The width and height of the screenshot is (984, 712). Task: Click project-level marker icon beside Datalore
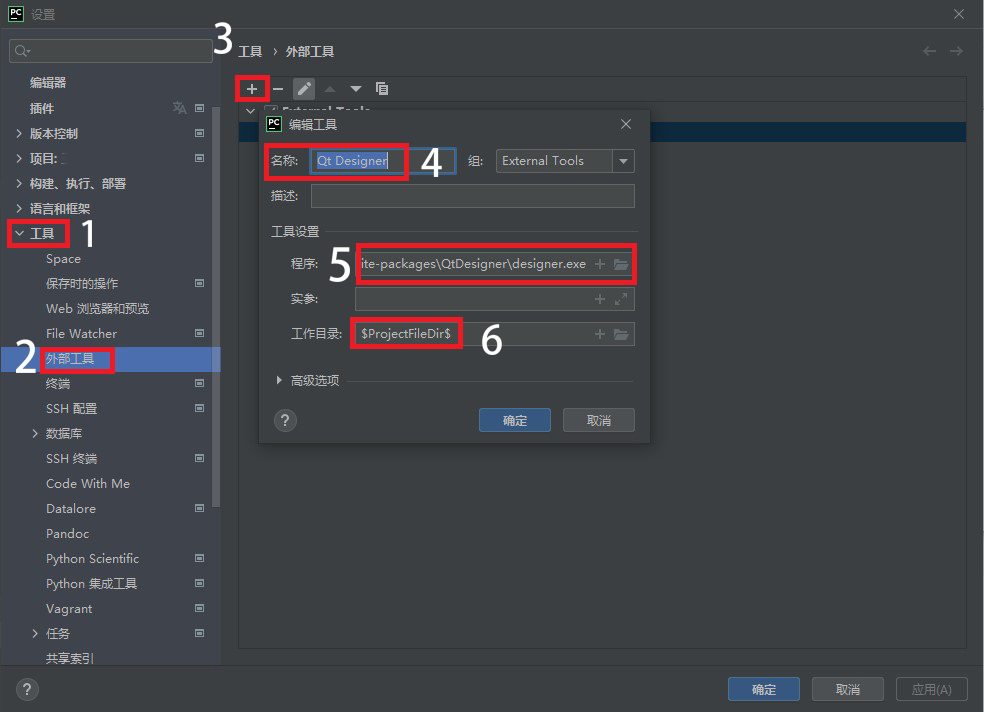pyautogui.click(x=200, y=509)
